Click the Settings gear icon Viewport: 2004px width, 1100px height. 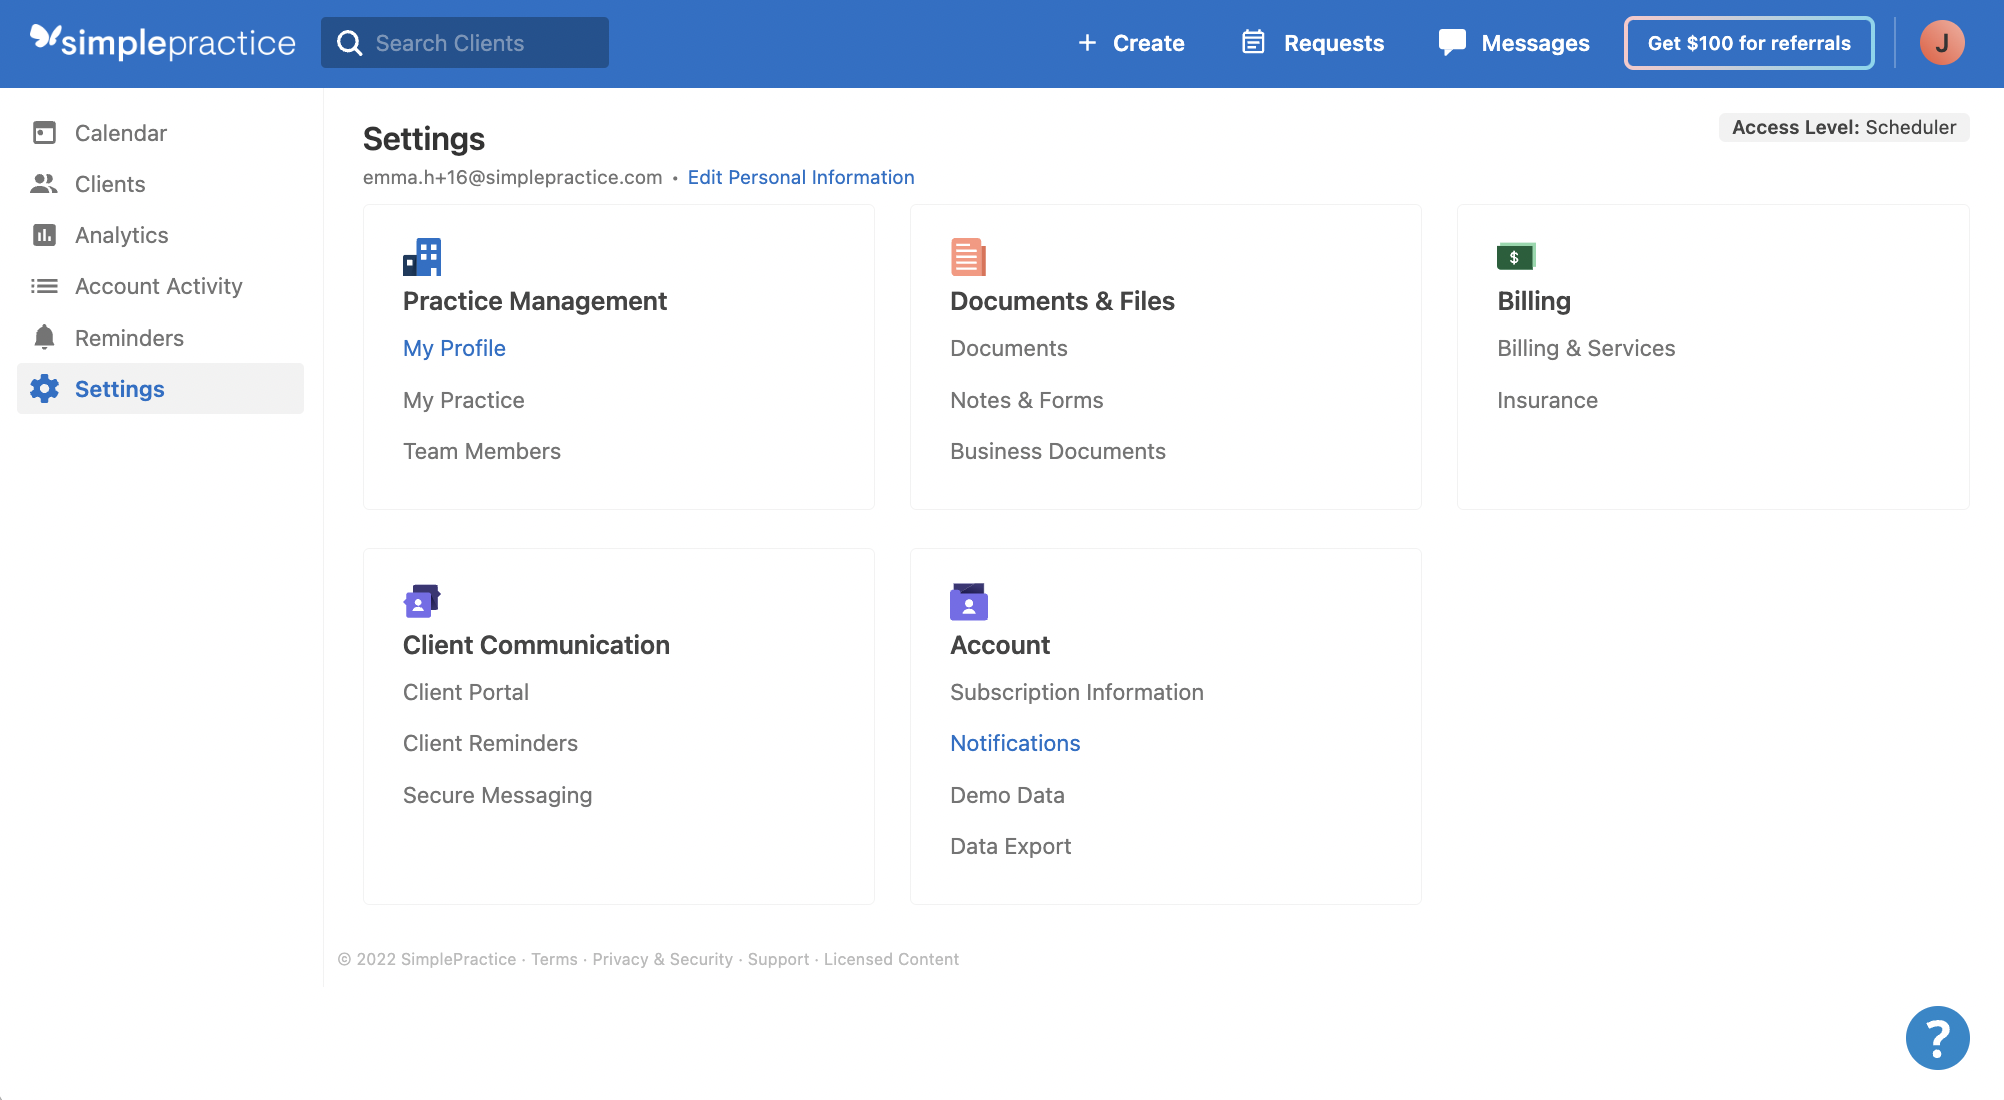pyautogui.click(x=44, y=388)
